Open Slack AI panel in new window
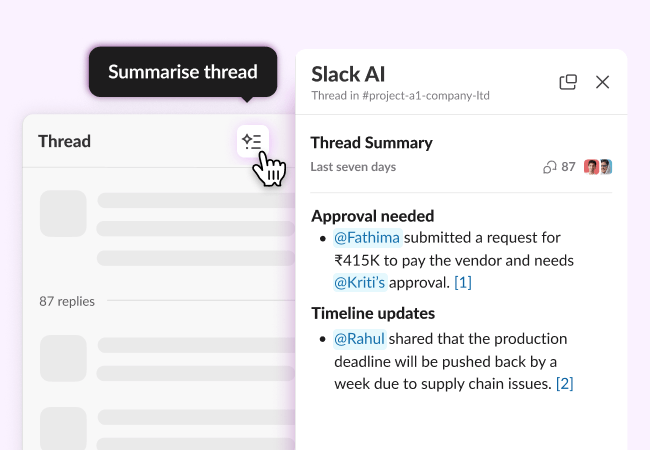 pos(568,82)
